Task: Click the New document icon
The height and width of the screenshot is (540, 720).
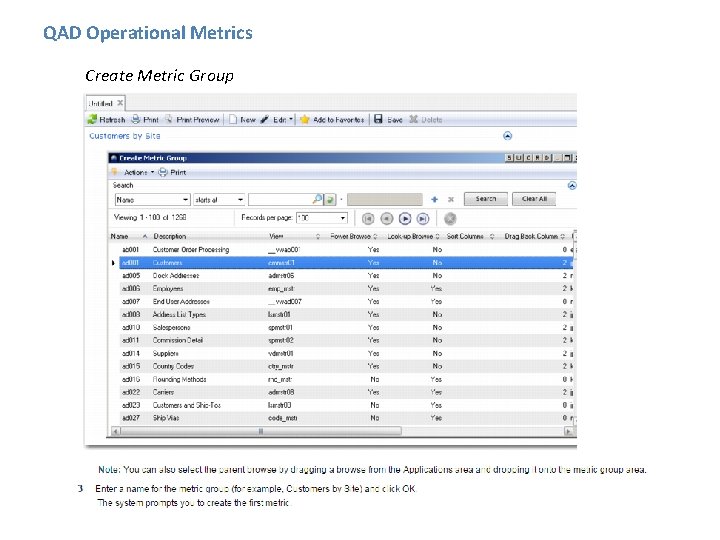Action: click(233, 119)
